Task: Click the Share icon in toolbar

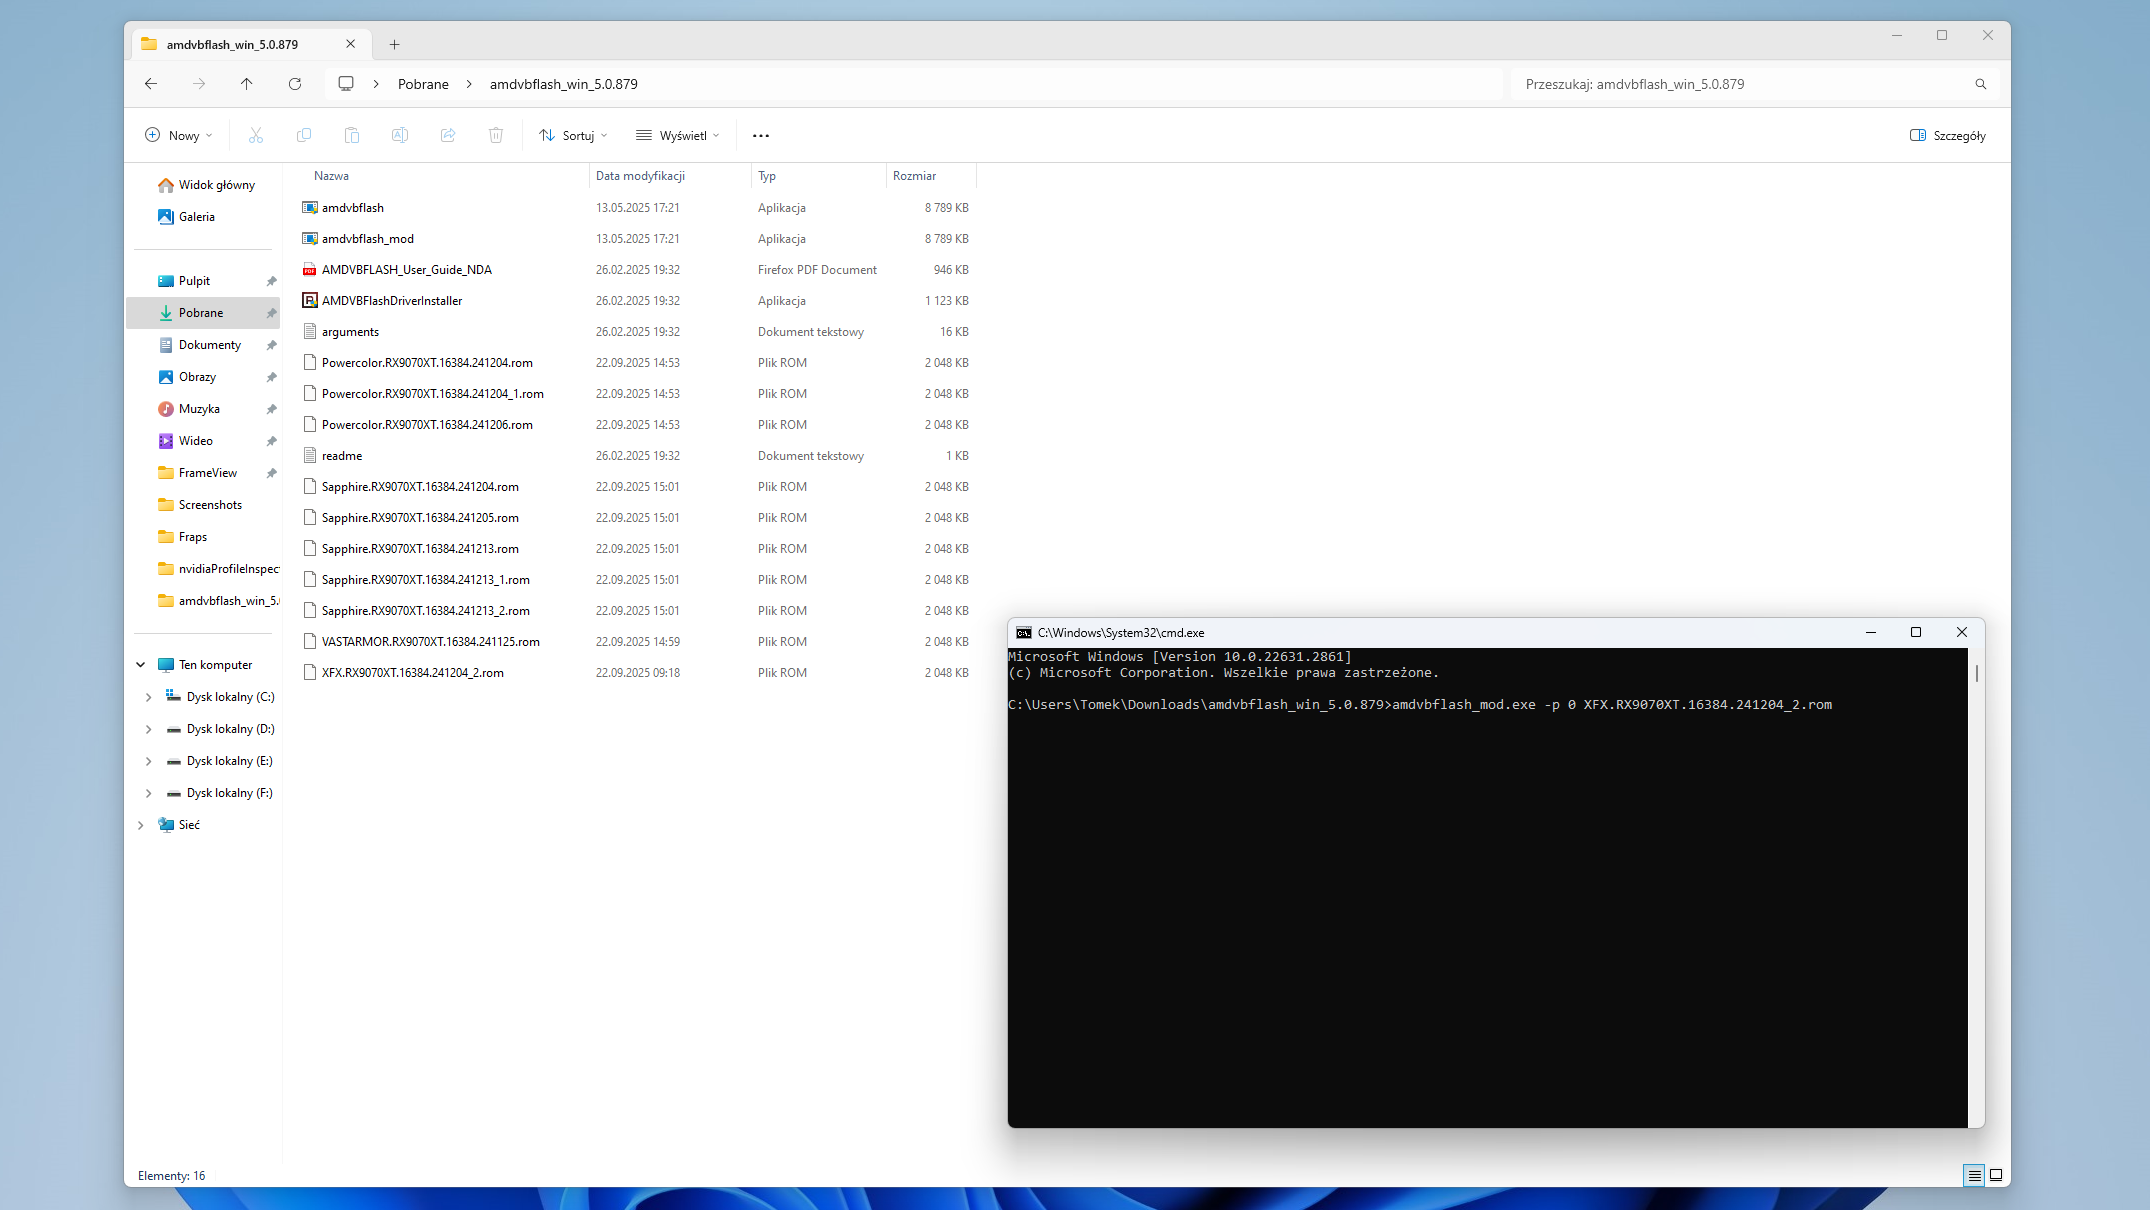Action: click(x=448, y=135)
